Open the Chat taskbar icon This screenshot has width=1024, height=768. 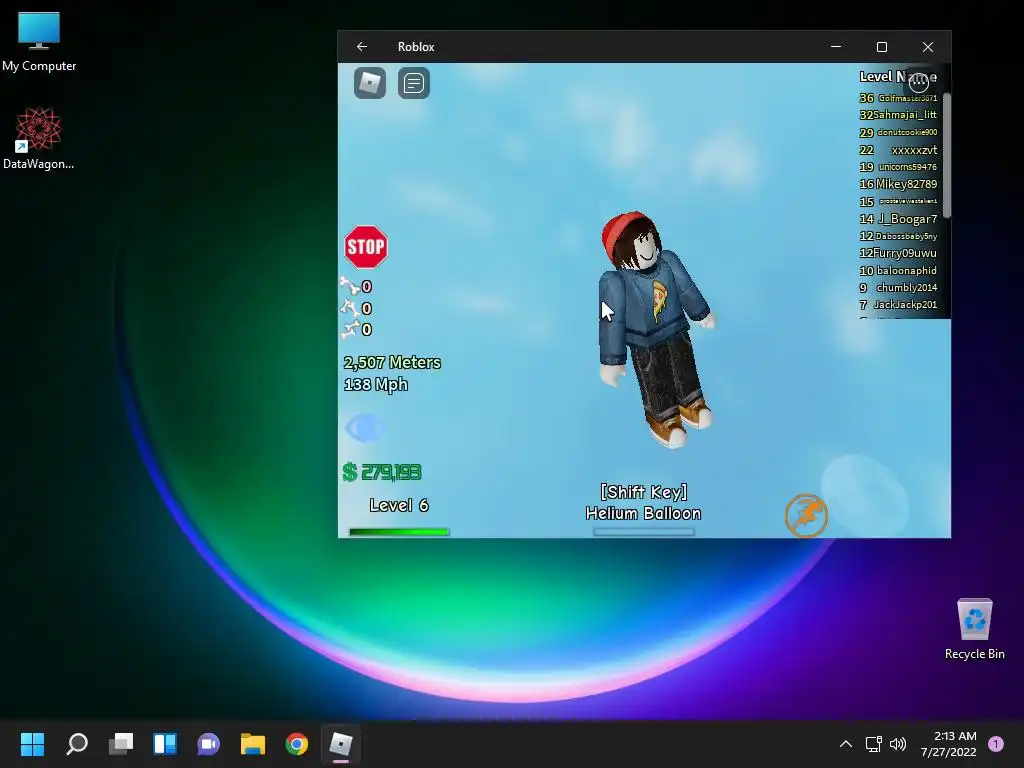[x=208, y=744]
